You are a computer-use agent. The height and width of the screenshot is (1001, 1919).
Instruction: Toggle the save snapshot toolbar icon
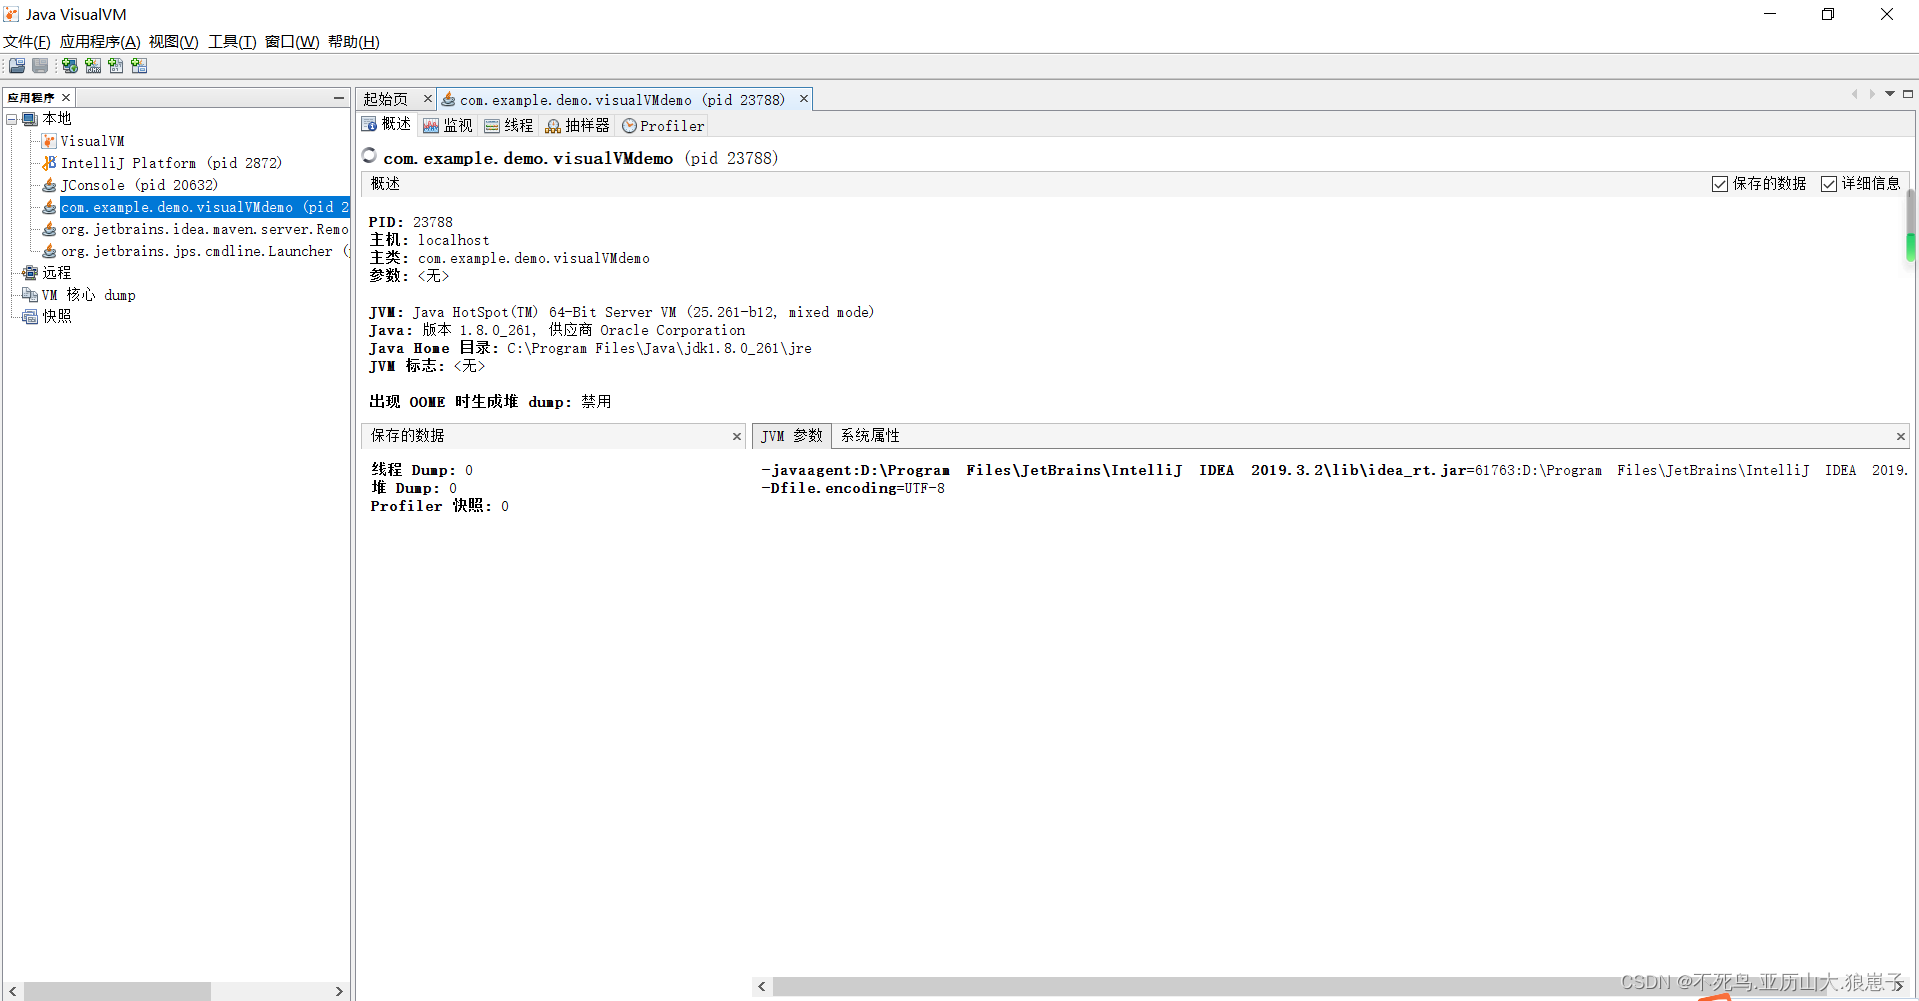tap(39, 66)
